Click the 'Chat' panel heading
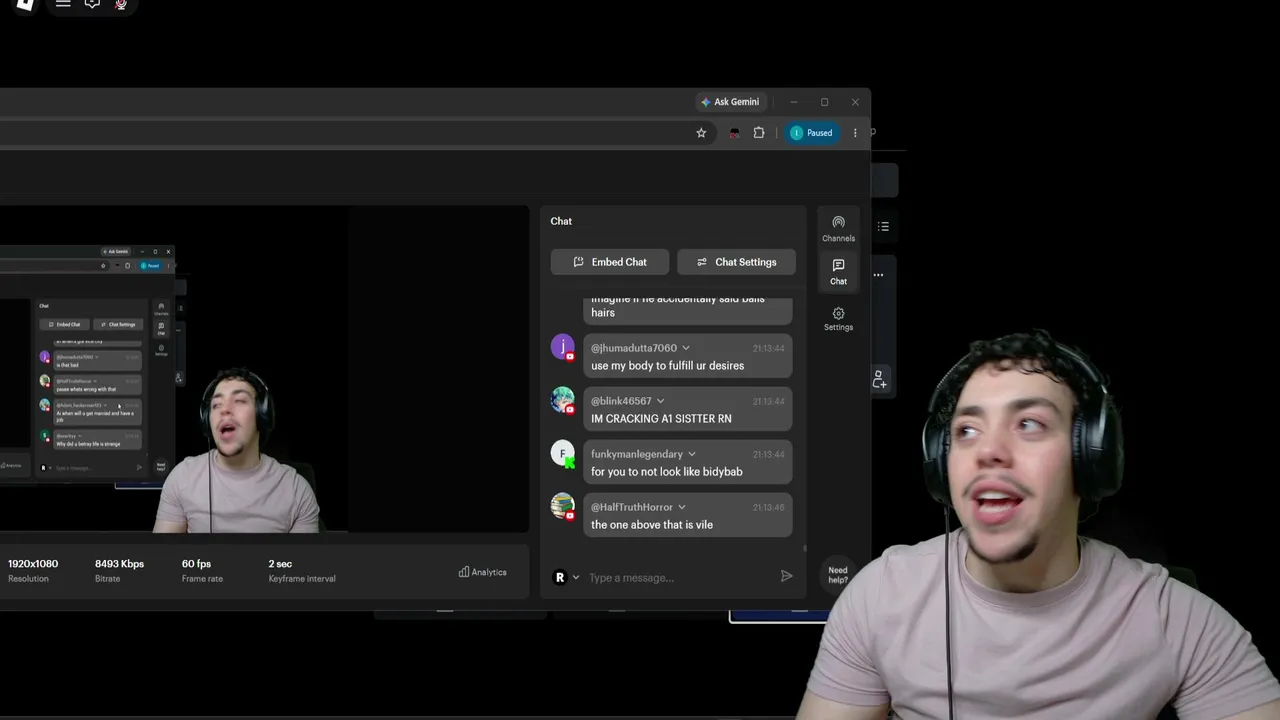 pyautogui.click(x=561, y=221)
